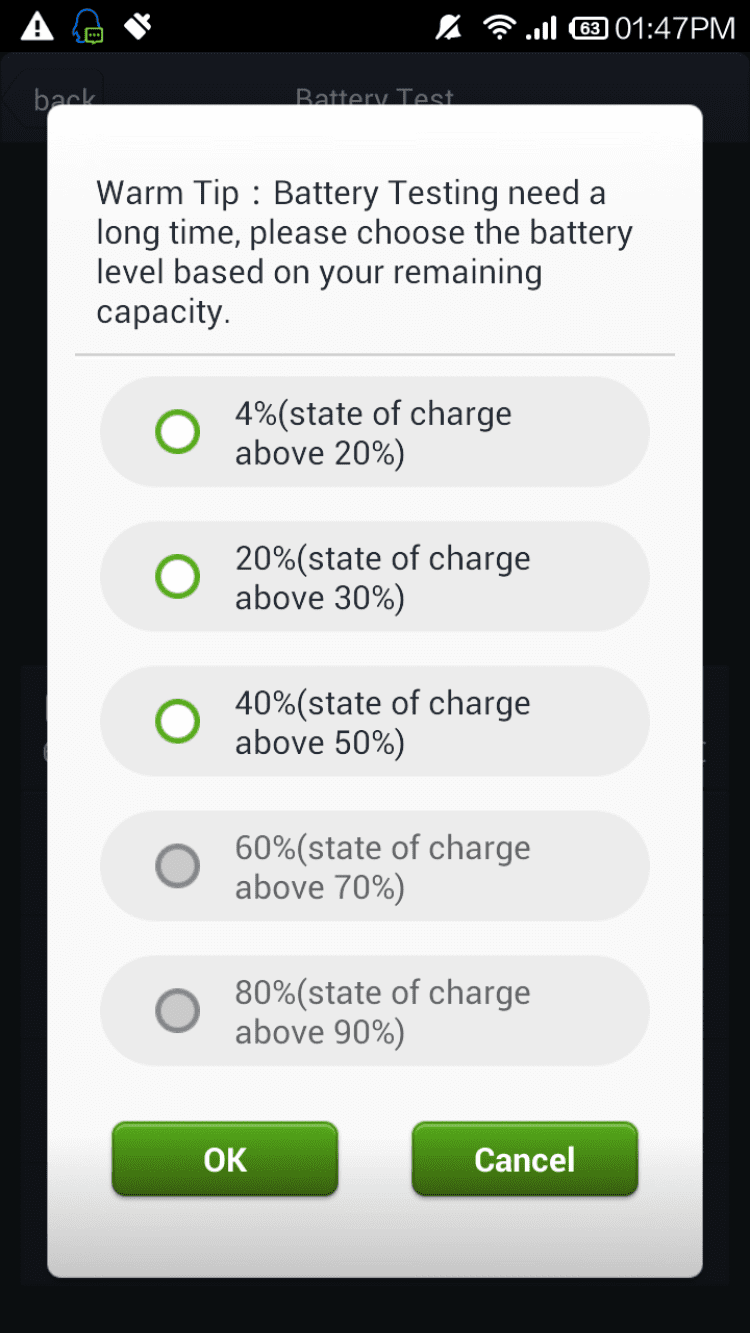The image size is (750, 1333).
Task: Tap the silent mode bell icon
Action: [449, 28]
